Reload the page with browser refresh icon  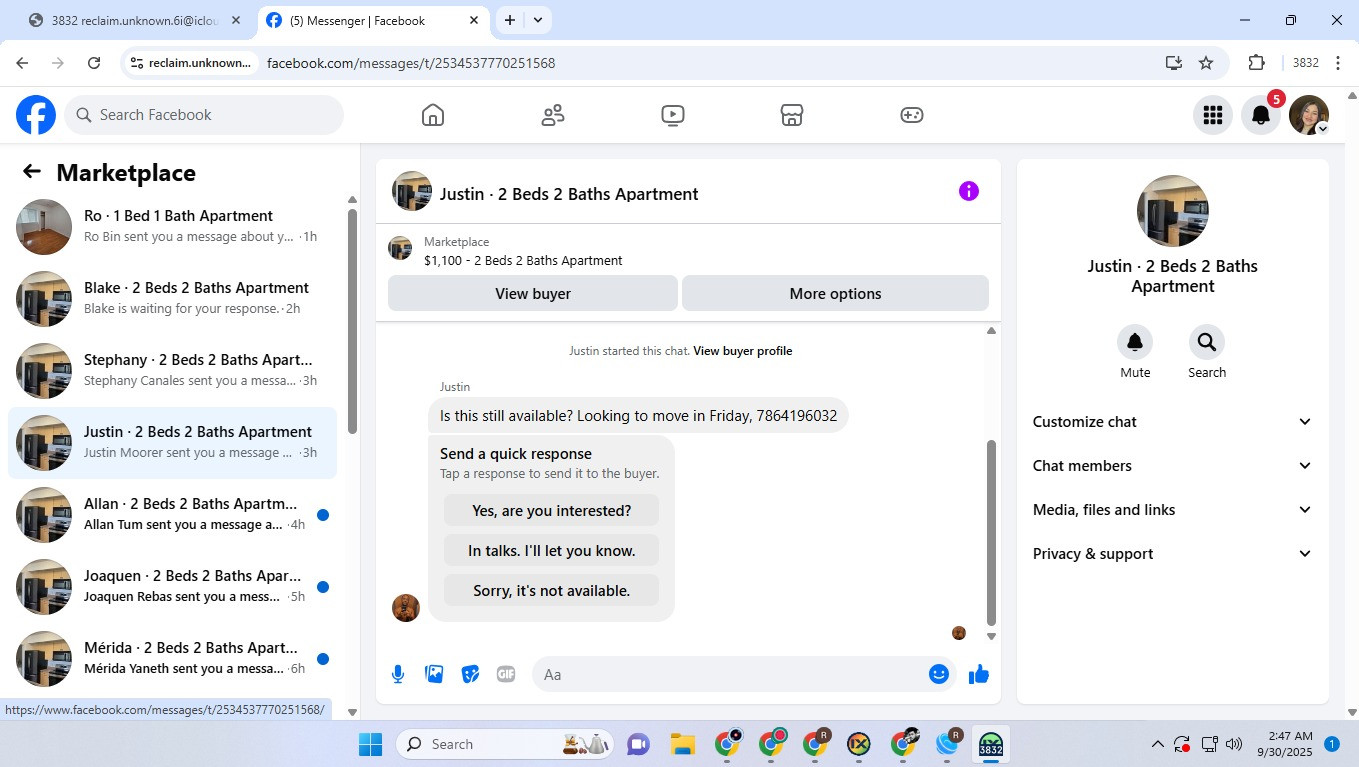pyautogui.click(x=94, y=63)
